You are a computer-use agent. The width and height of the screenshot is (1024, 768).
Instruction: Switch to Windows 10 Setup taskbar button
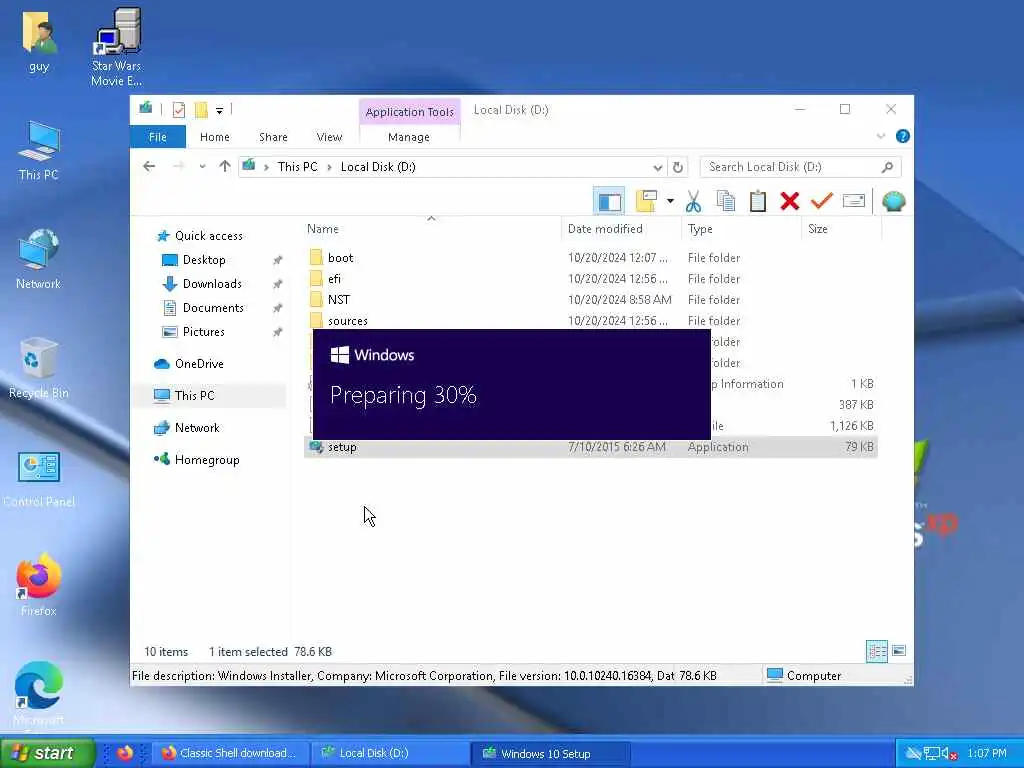pyautogui.click(x=550, y=754)
